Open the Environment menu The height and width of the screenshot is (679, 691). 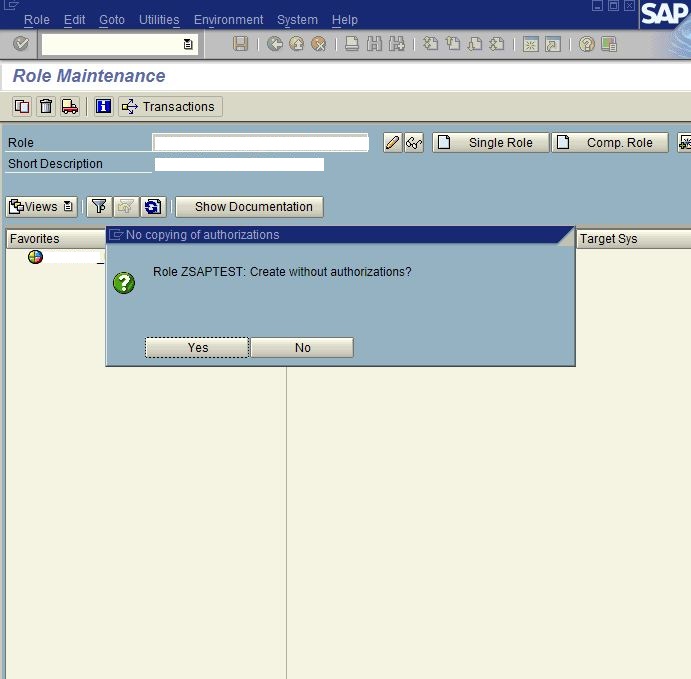[228, 20]
